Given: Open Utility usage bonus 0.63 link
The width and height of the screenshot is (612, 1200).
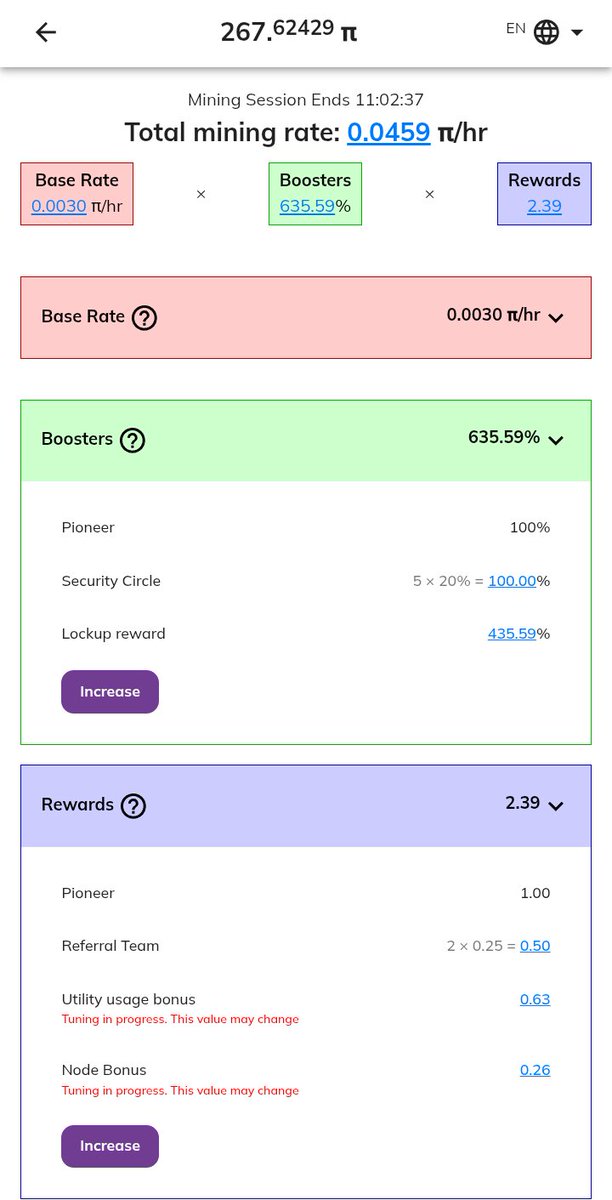Looking at the screenshot, I should point(535,999).
